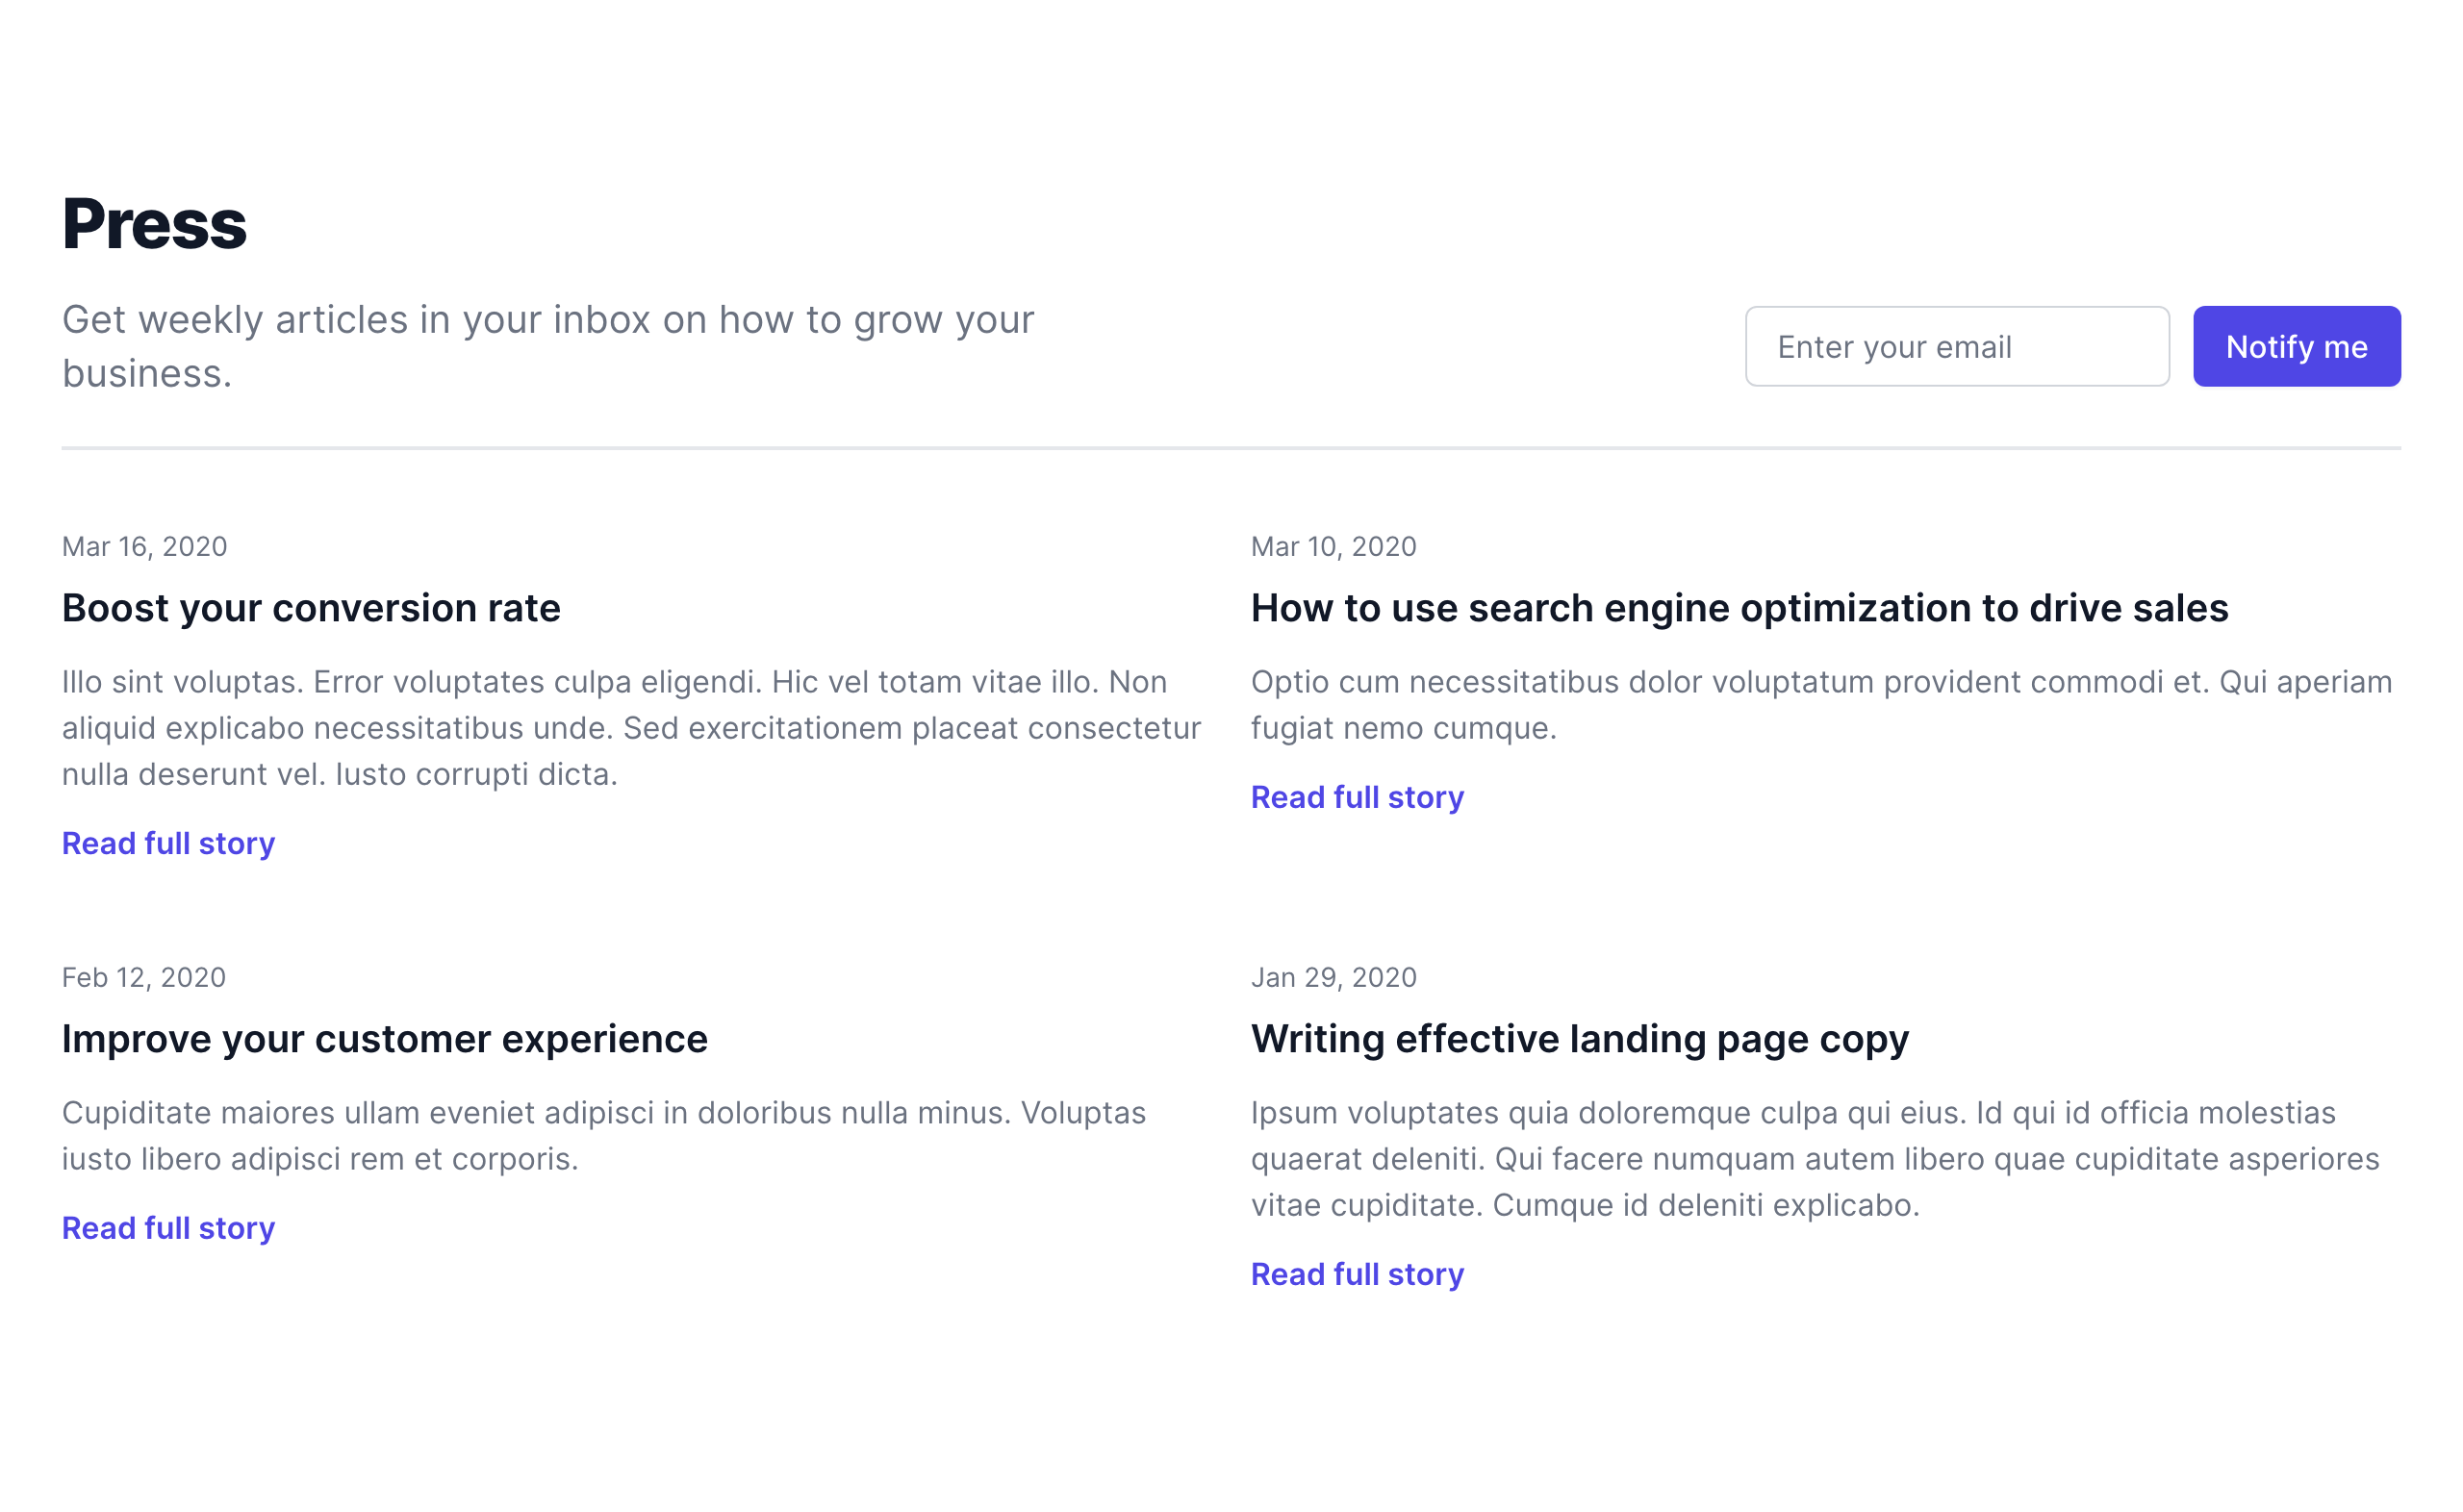
Task: Click the Ipsum voluptates quia description paragraph
Action: [x=1814, y=1159]
